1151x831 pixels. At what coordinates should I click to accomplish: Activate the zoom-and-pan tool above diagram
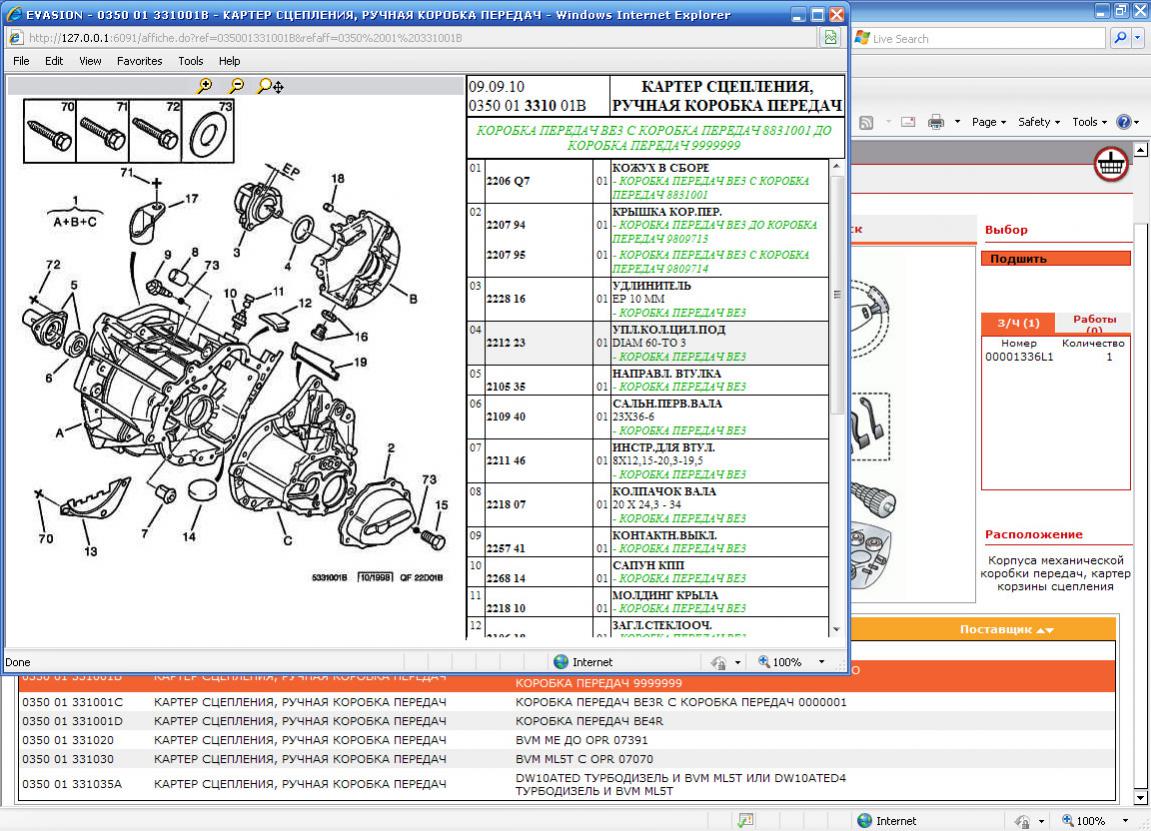pyautogui.click(x=270, y=86)
